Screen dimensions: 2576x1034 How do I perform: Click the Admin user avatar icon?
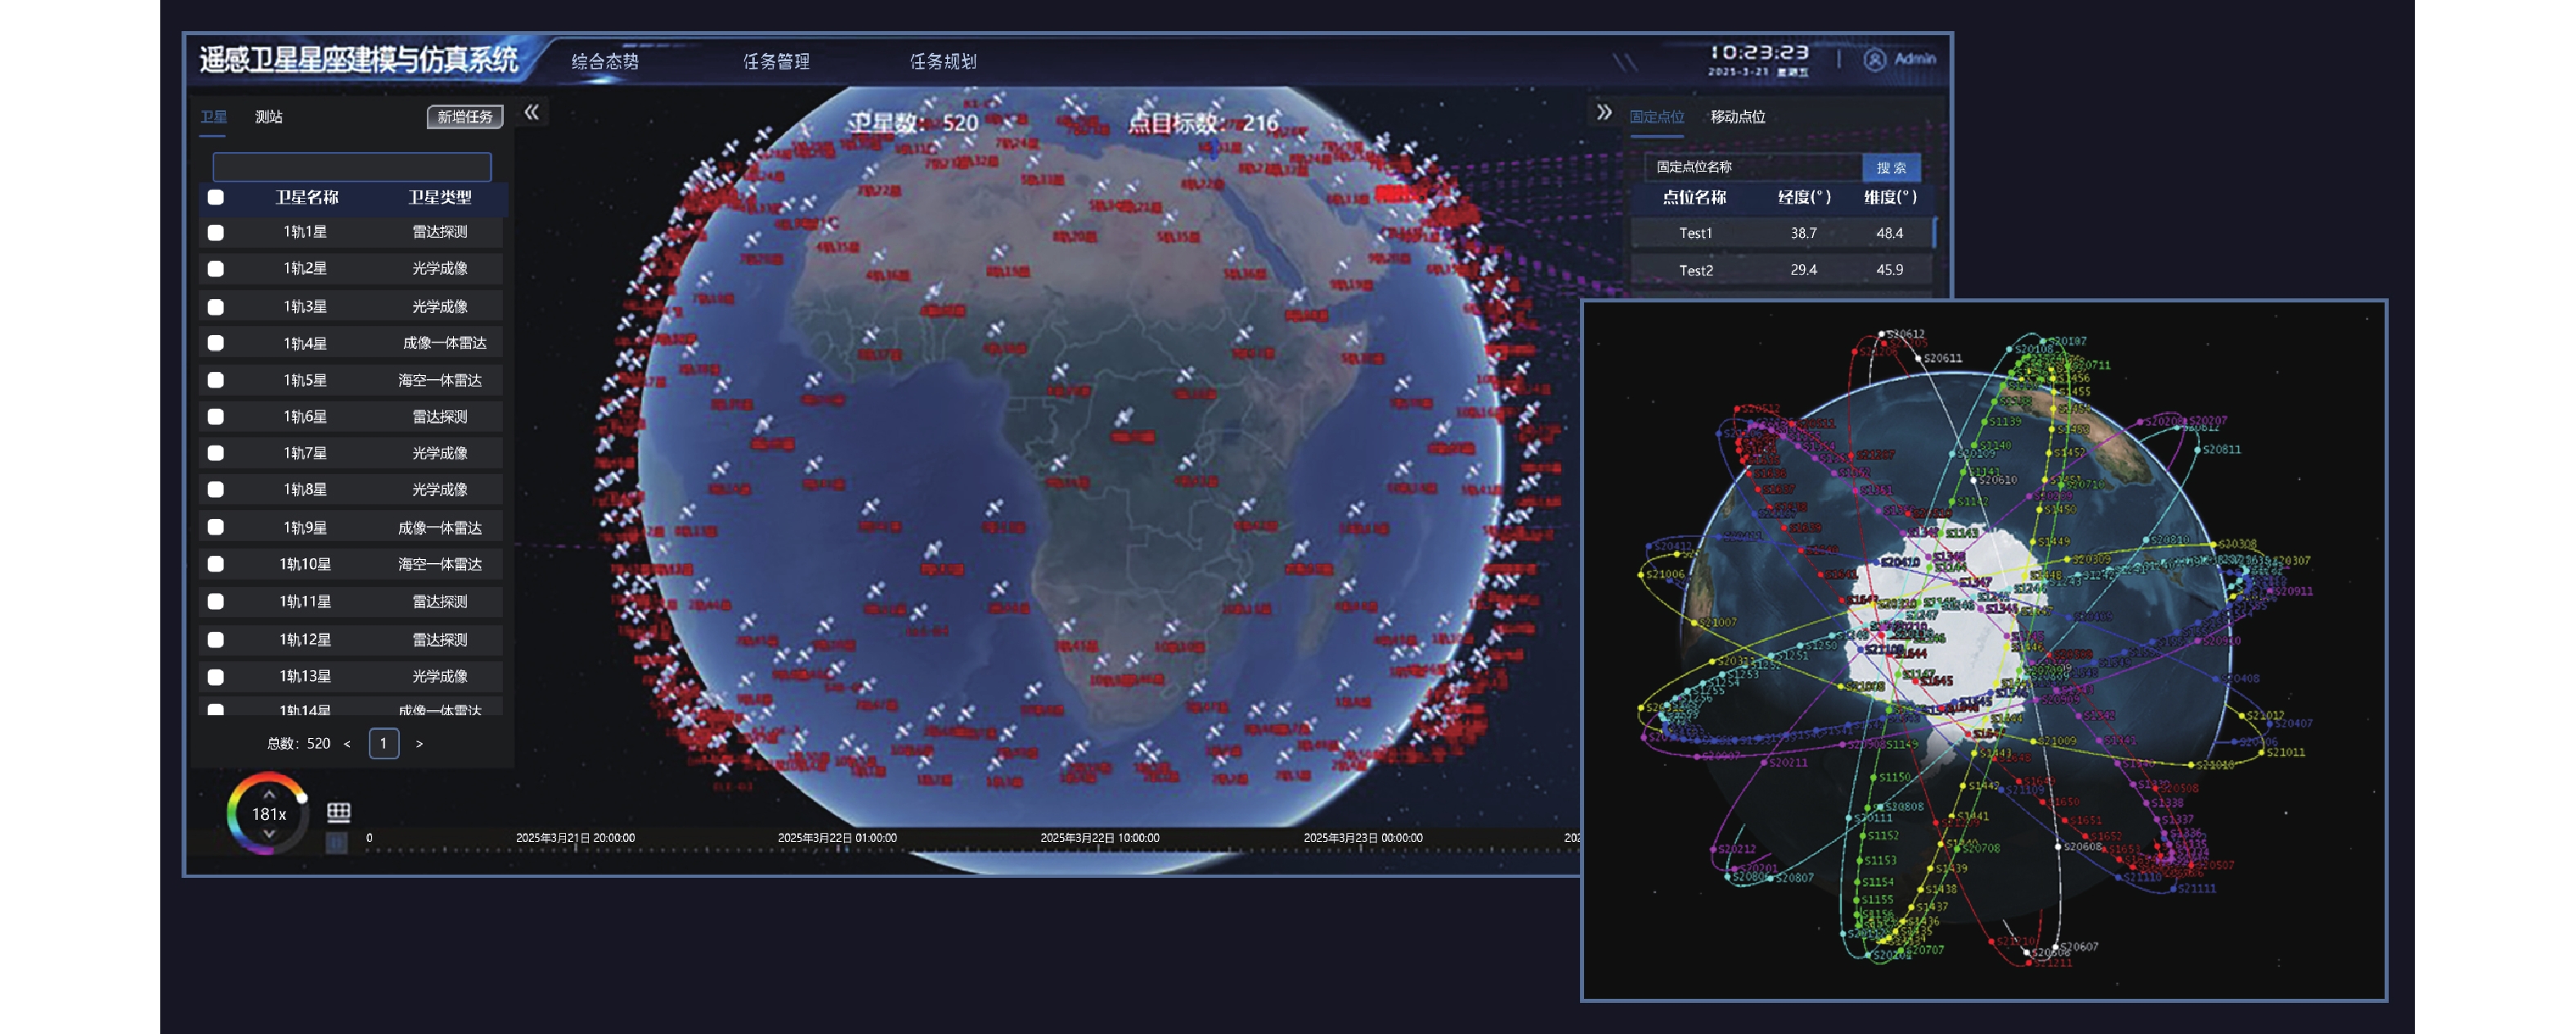tap(1875, 60)
